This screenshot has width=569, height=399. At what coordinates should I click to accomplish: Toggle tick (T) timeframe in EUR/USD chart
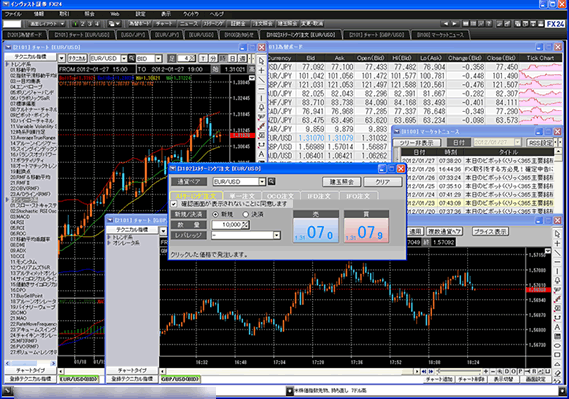[x=203, y=58]
